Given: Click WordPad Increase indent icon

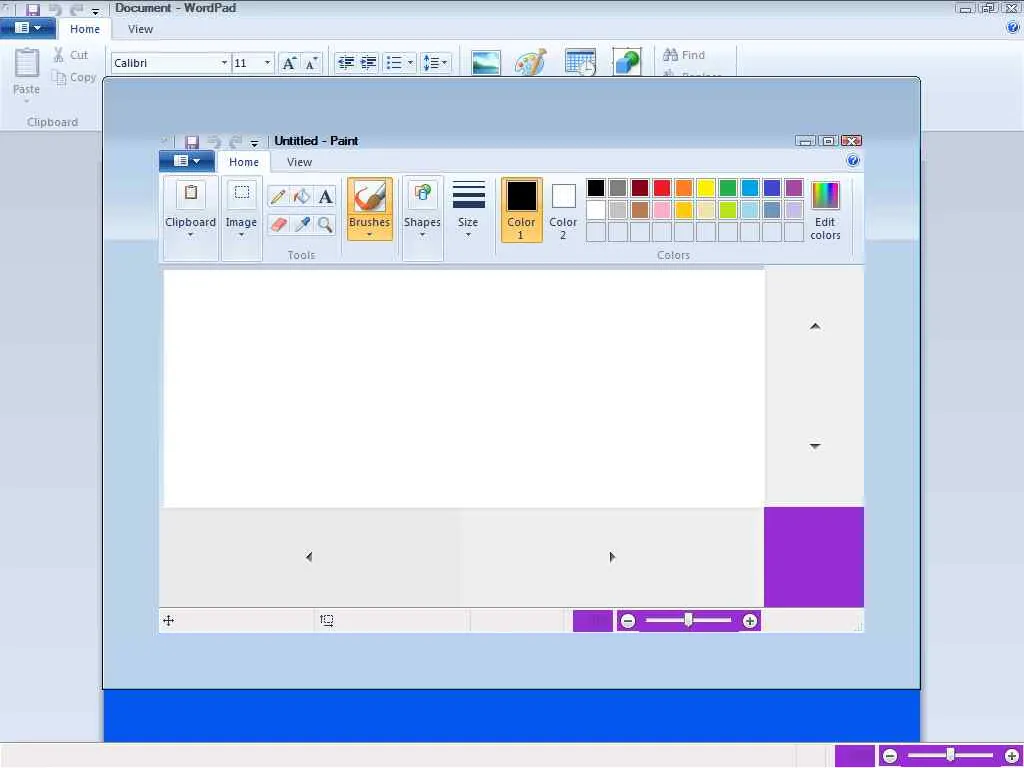Looking at the screenshot, I should (x=368, y=63).
